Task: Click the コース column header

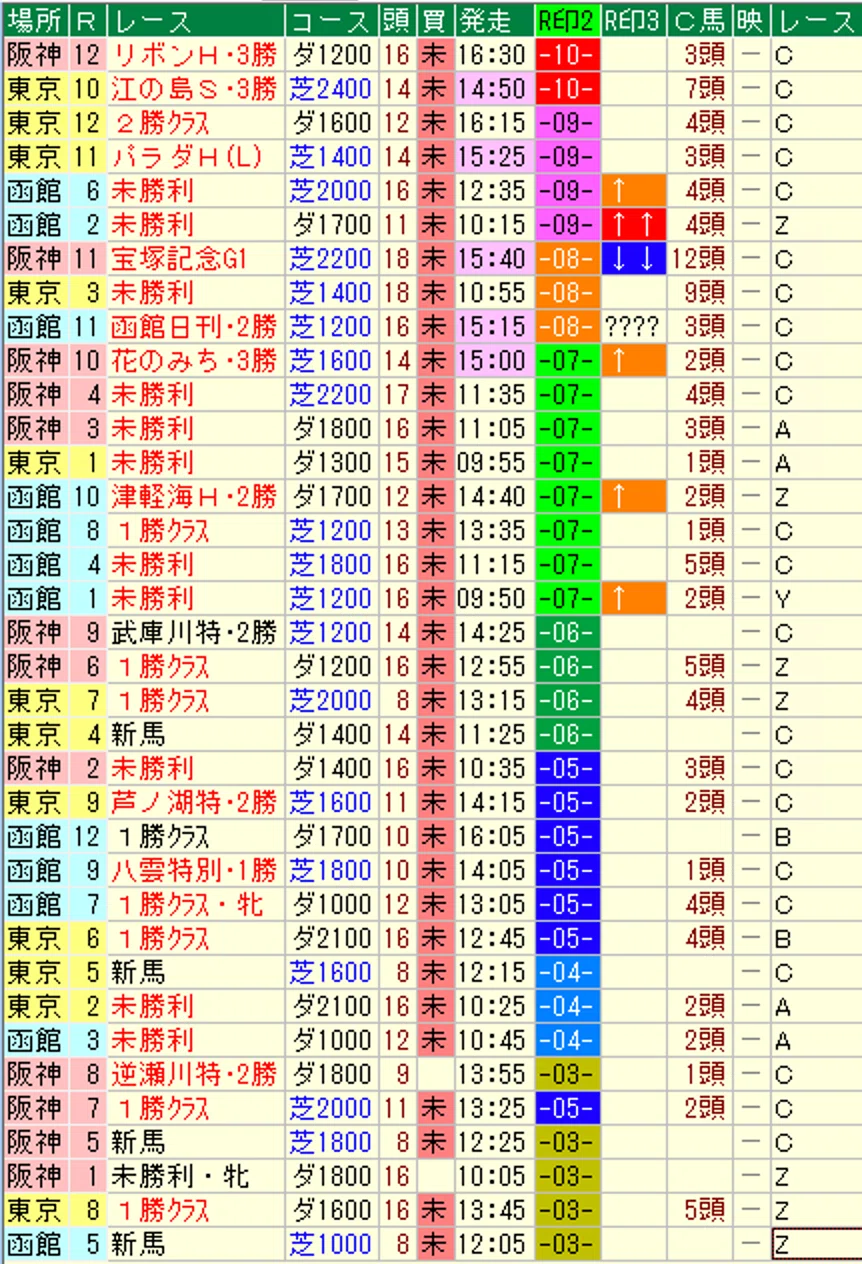Action: pyautogui.click(x=330, y=20)
